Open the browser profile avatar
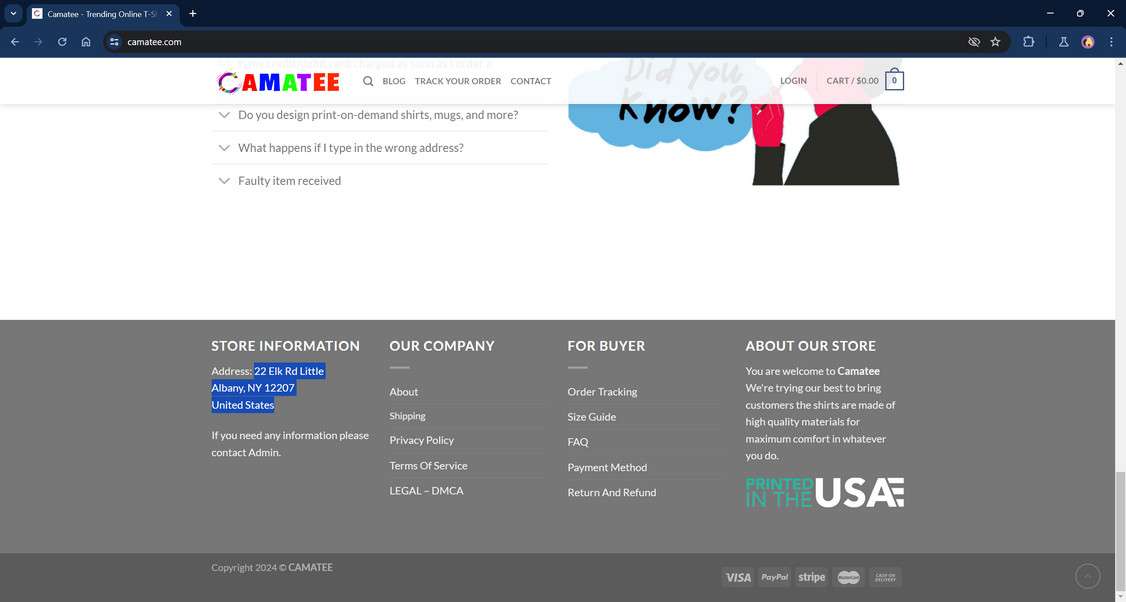The width and height of the screenshot is (1126, 602). coord(1088,42)
